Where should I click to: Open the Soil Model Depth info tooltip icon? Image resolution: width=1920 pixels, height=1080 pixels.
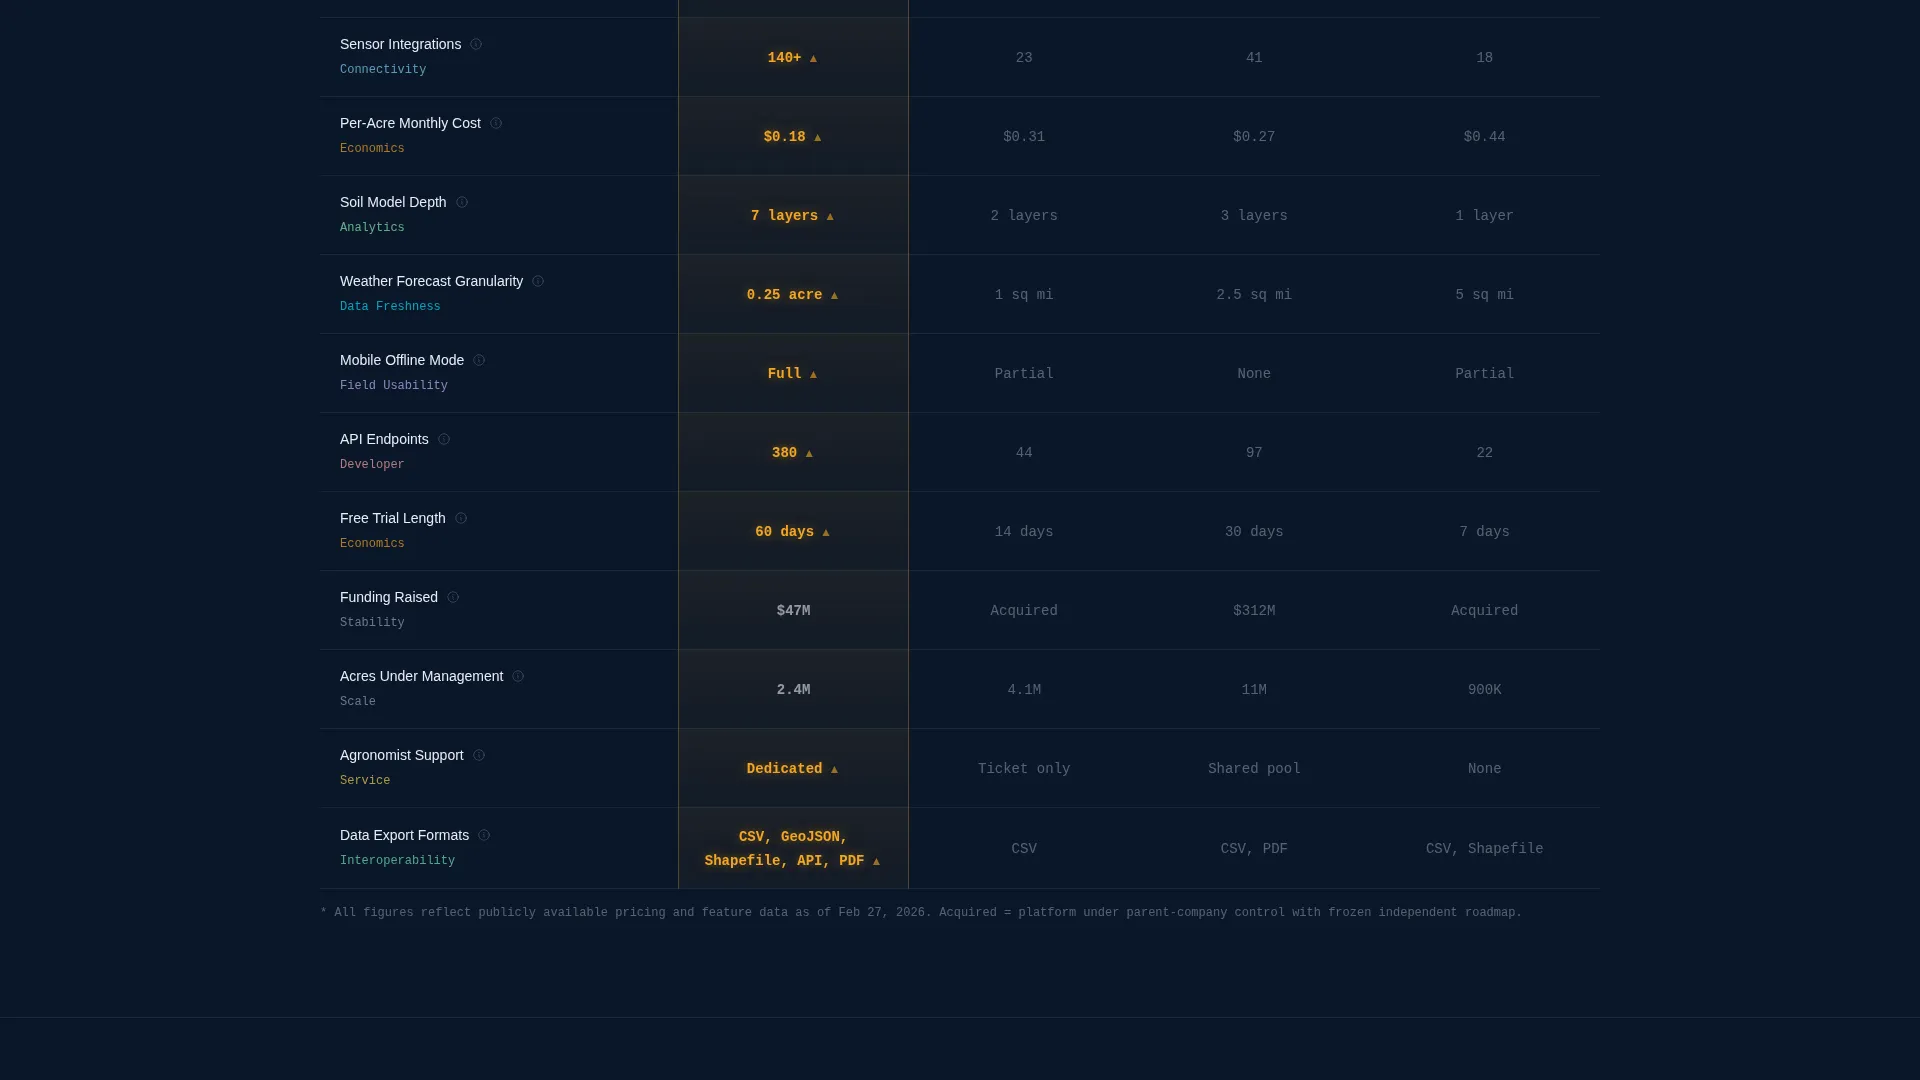pos(462,202)
